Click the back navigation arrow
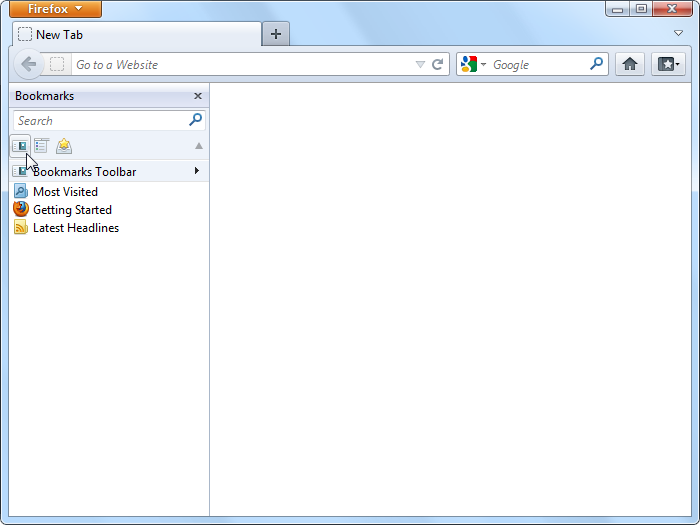 point(28,64)
